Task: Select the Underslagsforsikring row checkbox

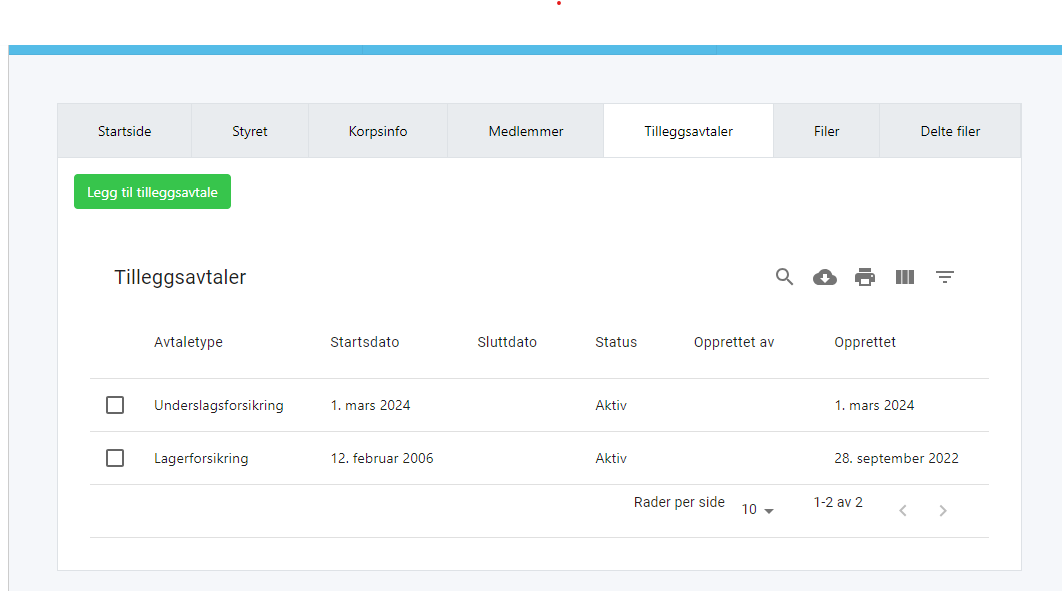Action: (115, 405)
